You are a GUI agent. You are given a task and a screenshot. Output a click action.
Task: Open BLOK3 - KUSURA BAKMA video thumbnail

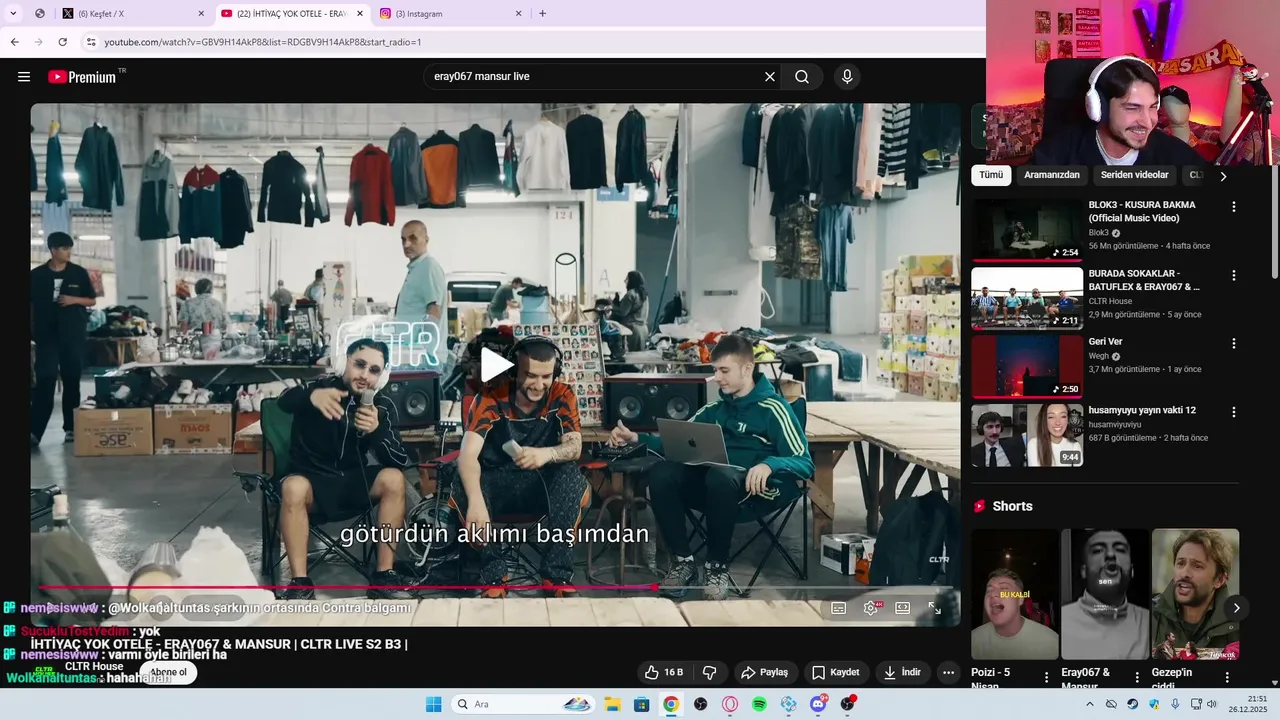[x=1027, y=230]
